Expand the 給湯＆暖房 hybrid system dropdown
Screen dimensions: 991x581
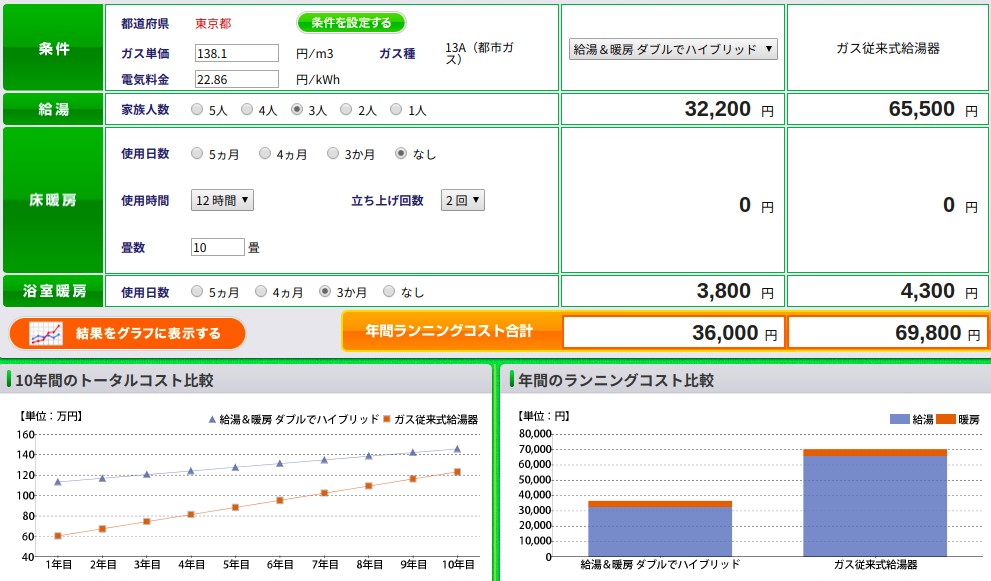[673, 48]
